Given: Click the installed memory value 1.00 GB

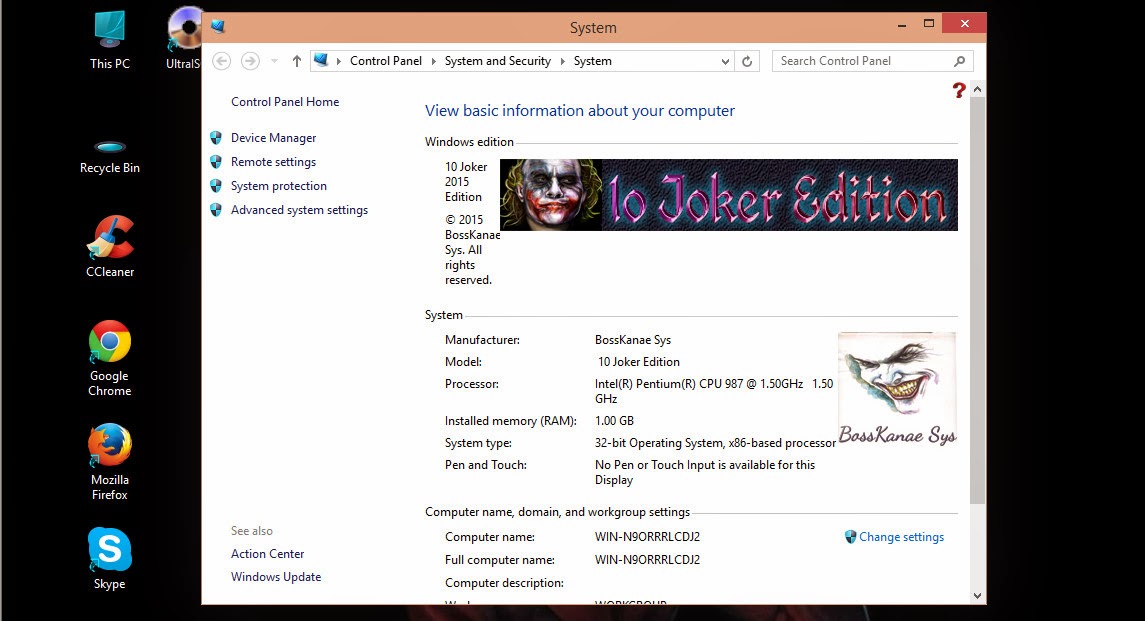Looking at the screenshot, I should tap(614, 421).
